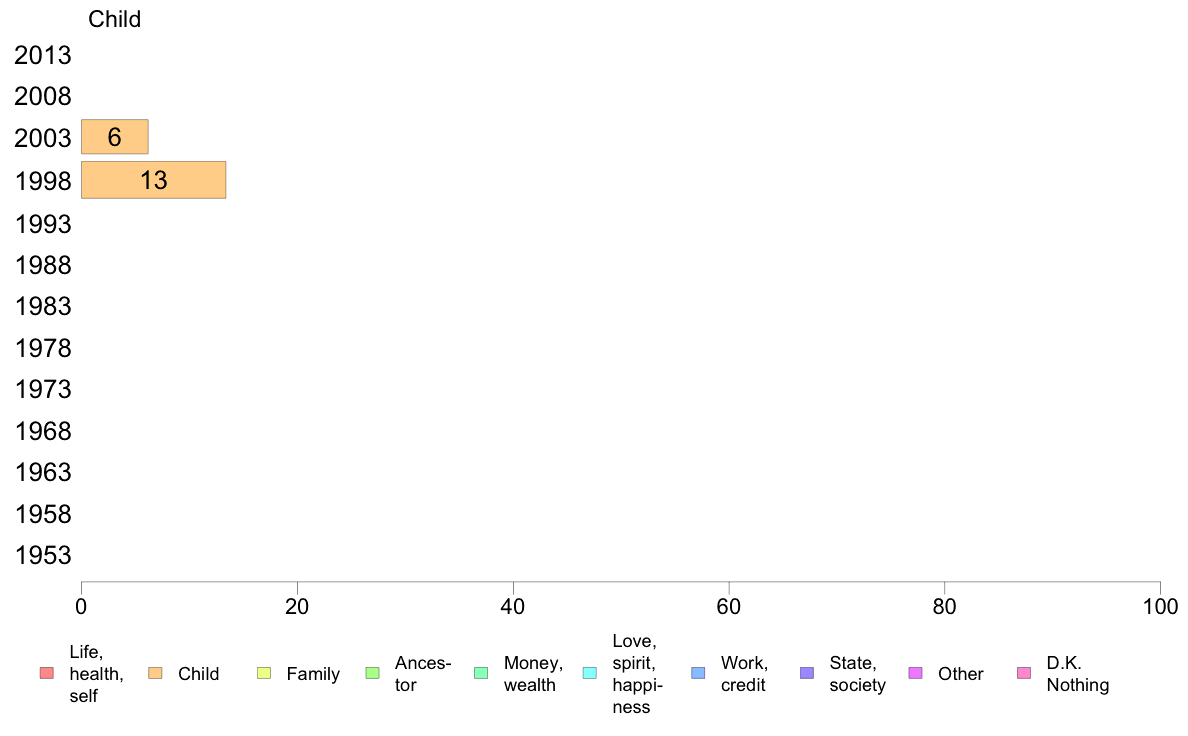This screenshot has height=736, width=1188.
Task: Select the Ancestor legend swatch
Action: (x=372, y=673)
